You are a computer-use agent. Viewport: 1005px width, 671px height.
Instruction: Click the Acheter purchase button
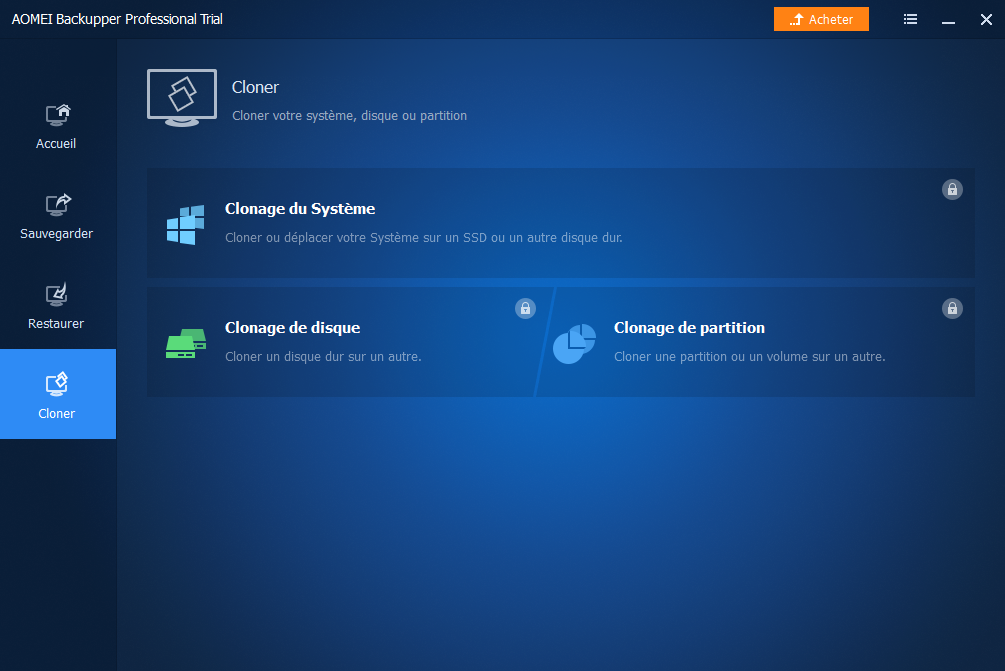tap(821, 19)
